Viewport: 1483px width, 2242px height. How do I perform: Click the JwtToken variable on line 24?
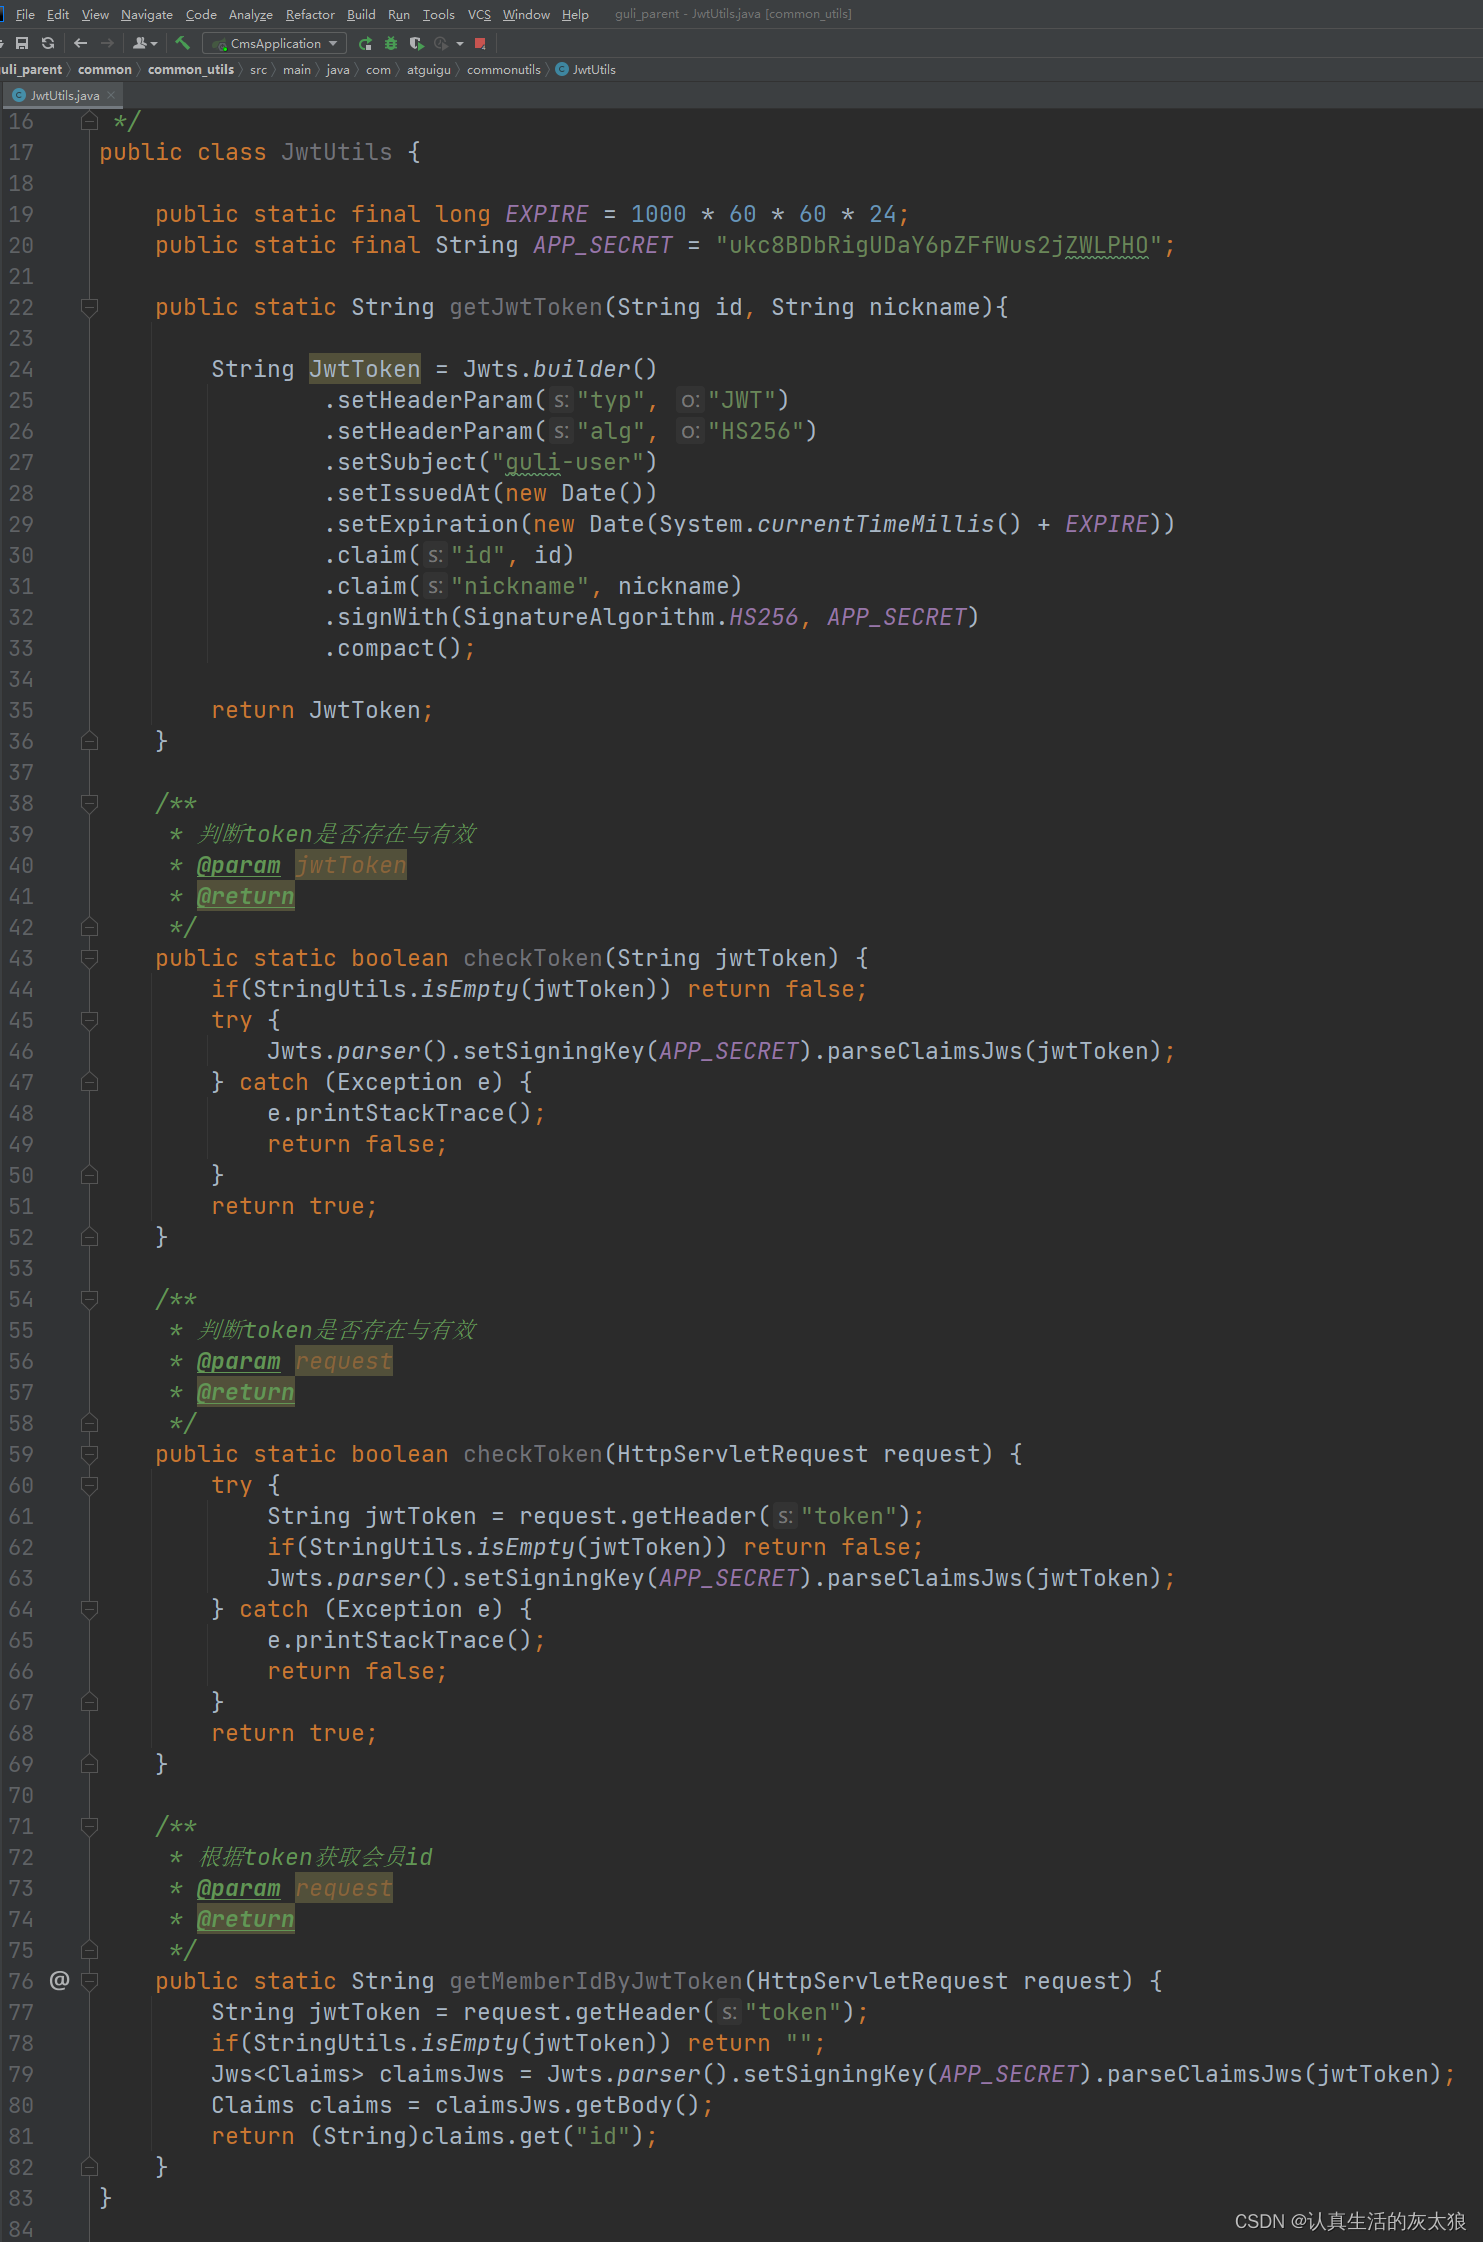coord(365,369)
